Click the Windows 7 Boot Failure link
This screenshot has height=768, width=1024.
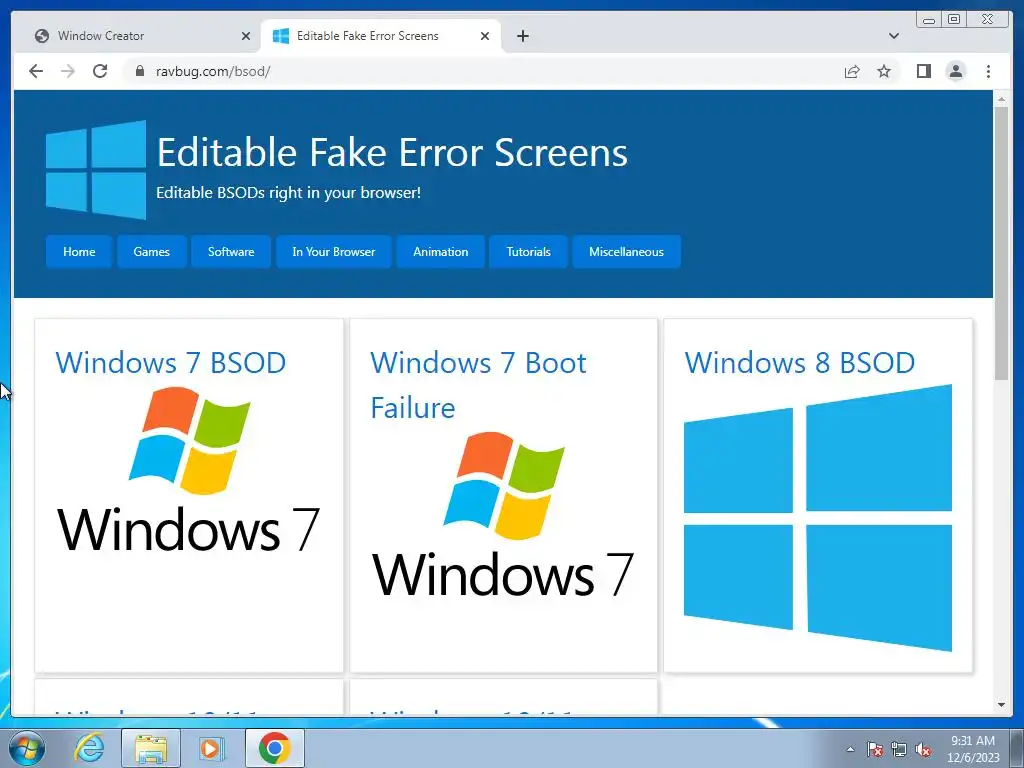point(478,385)
